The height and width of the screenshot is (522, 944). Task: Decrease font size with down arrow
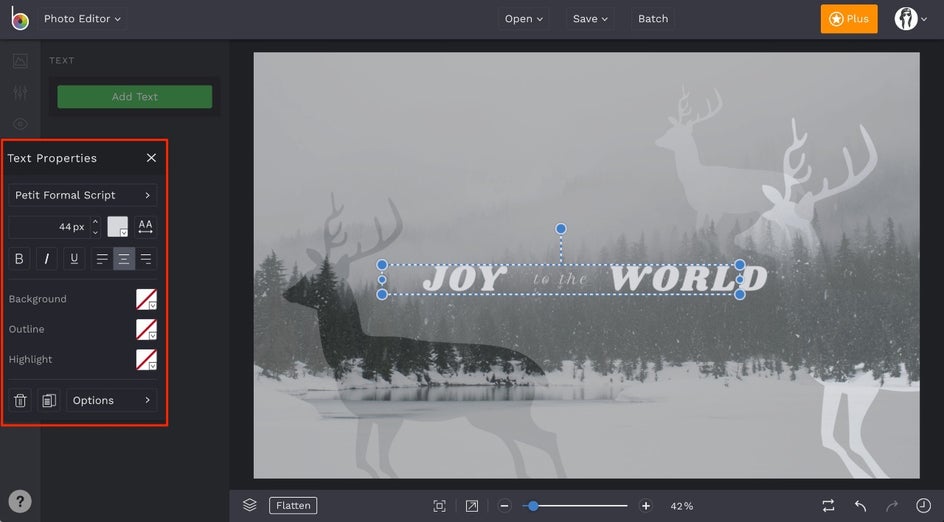95,232
